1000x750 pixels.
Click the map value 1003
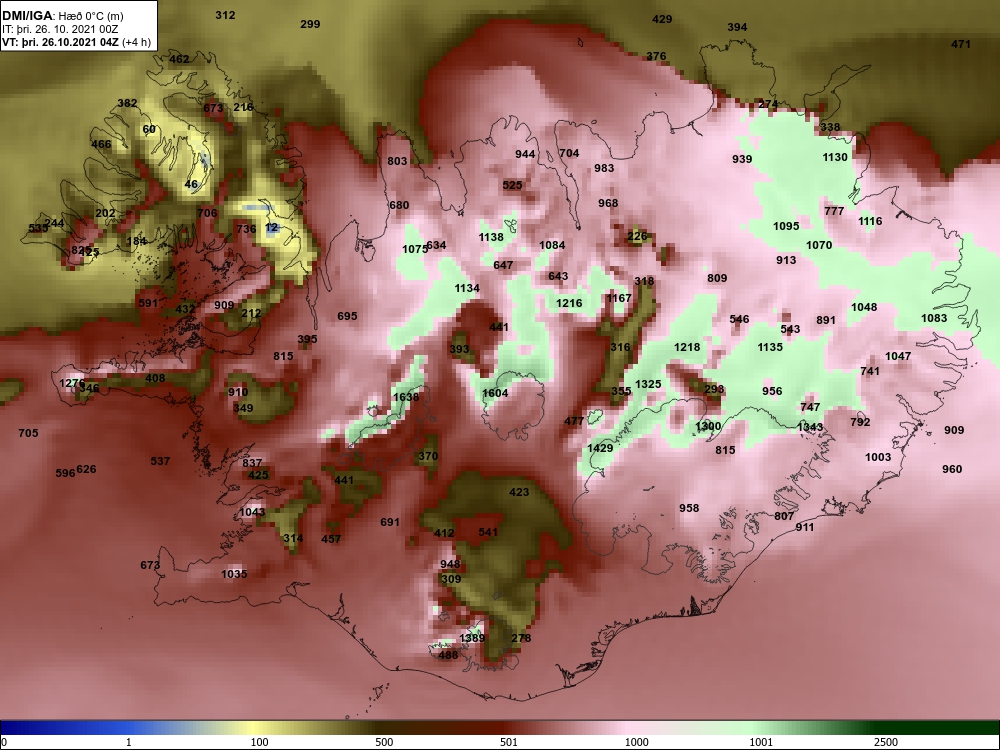pyautogui.click(x=878, y=457)
